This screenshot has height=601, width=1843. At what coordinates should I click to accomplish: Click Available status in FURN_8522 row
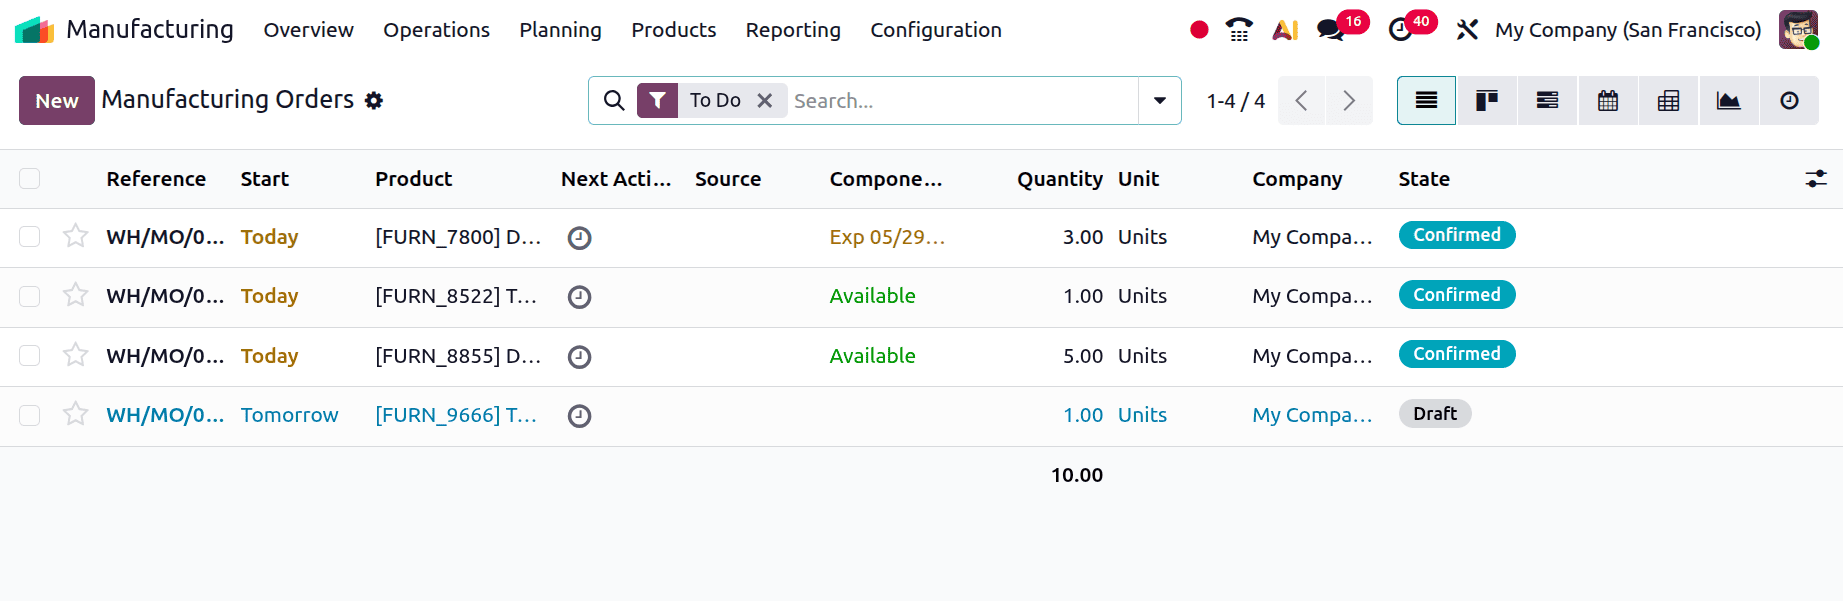point(872,296)
